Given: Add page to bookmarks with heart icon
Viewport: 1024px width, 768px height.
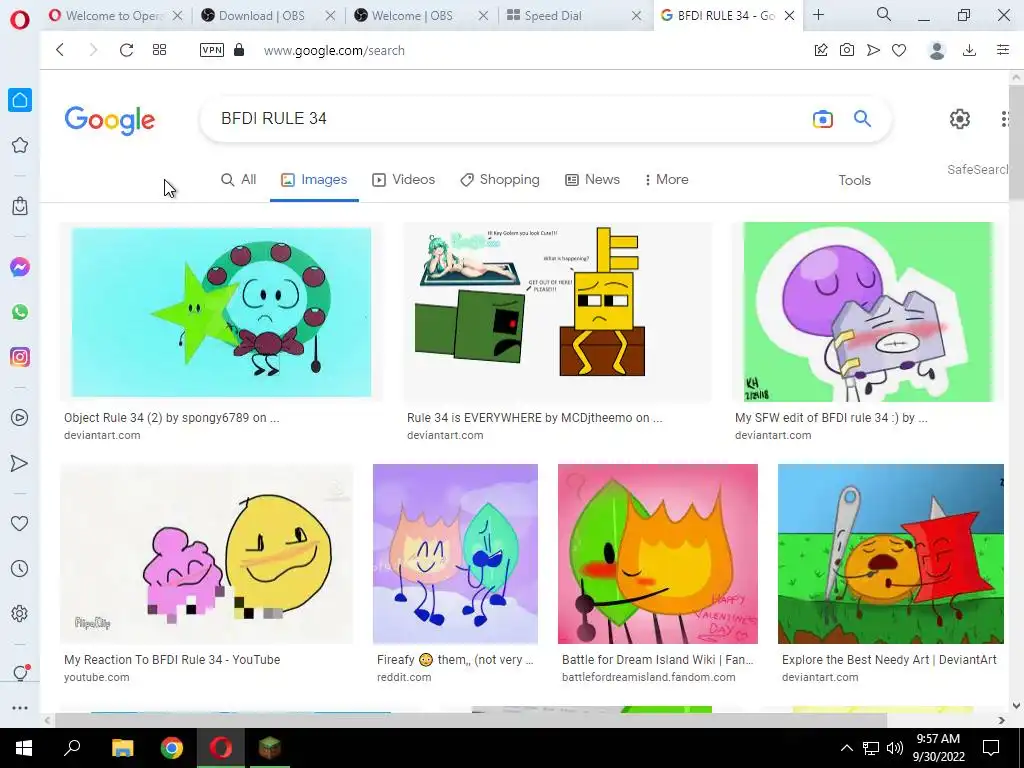Looking at the screenshot, I should (x=899, y=50).
